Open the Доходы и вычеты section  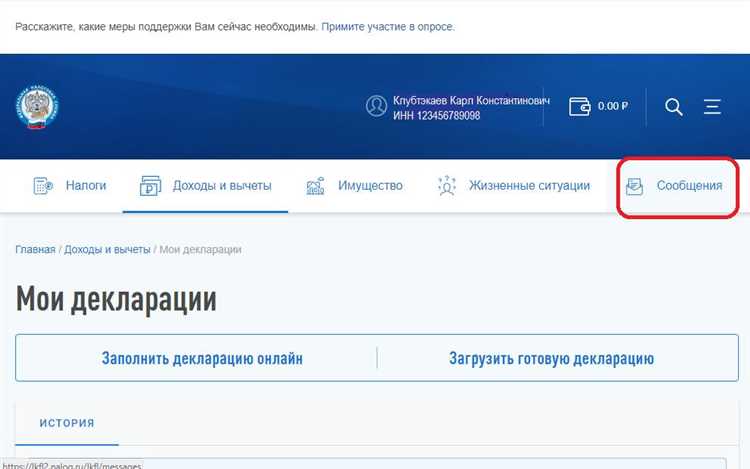pos(222,185)
